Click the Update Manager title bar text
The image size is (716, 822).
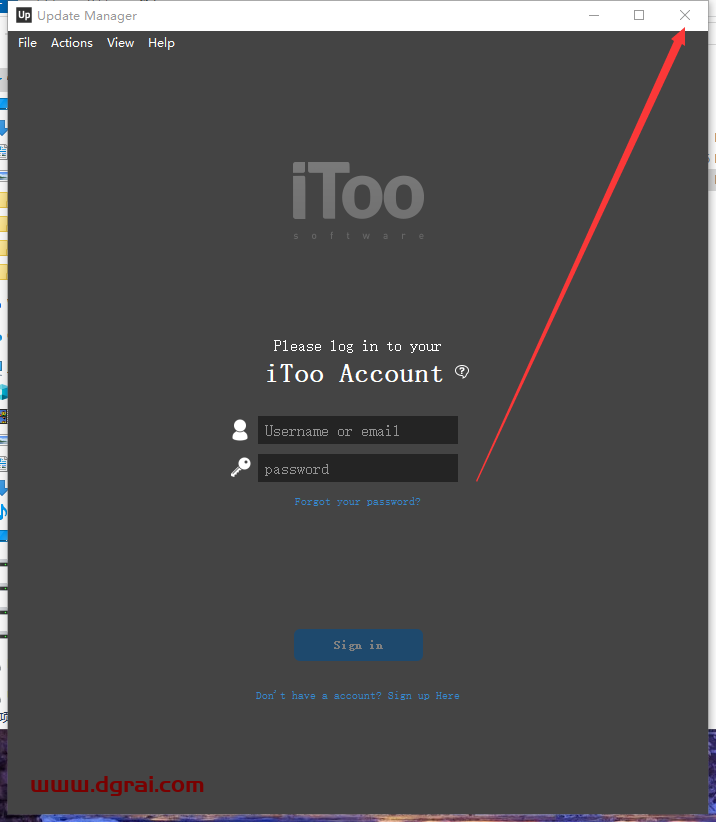[x=87, y=16]
